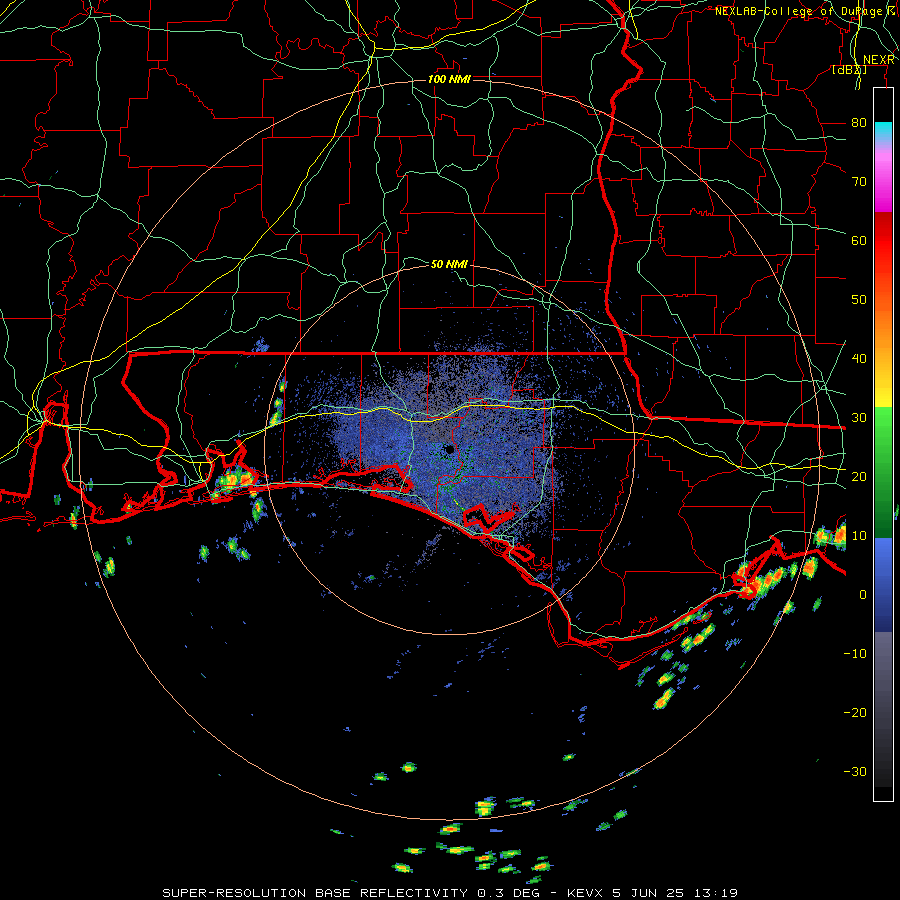The width and height of the screenshot is (900, 900).
Task: Click the positive 20 value on the dBZ scale
Action: pos(859,476)
